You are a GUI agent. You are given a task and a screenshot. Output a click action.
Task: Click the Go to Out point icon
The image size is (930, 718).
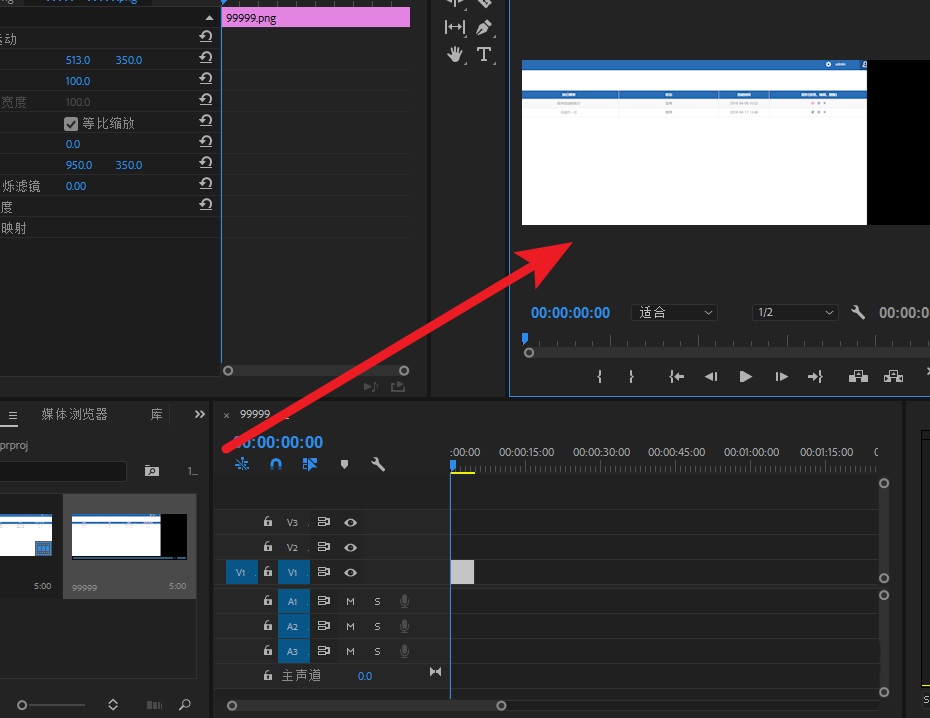click(815, 376)
